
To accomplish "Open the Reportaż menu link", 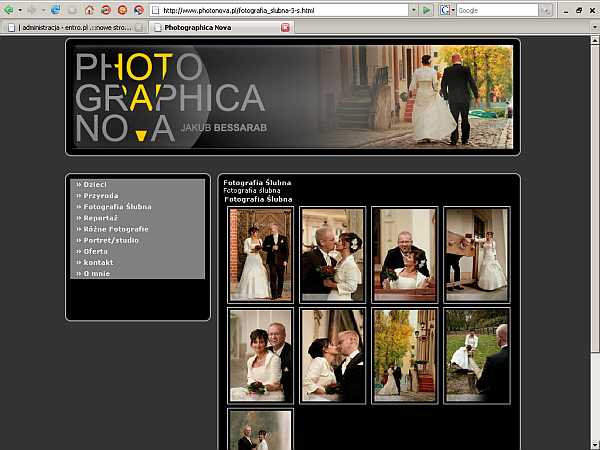I will [100, 218].
